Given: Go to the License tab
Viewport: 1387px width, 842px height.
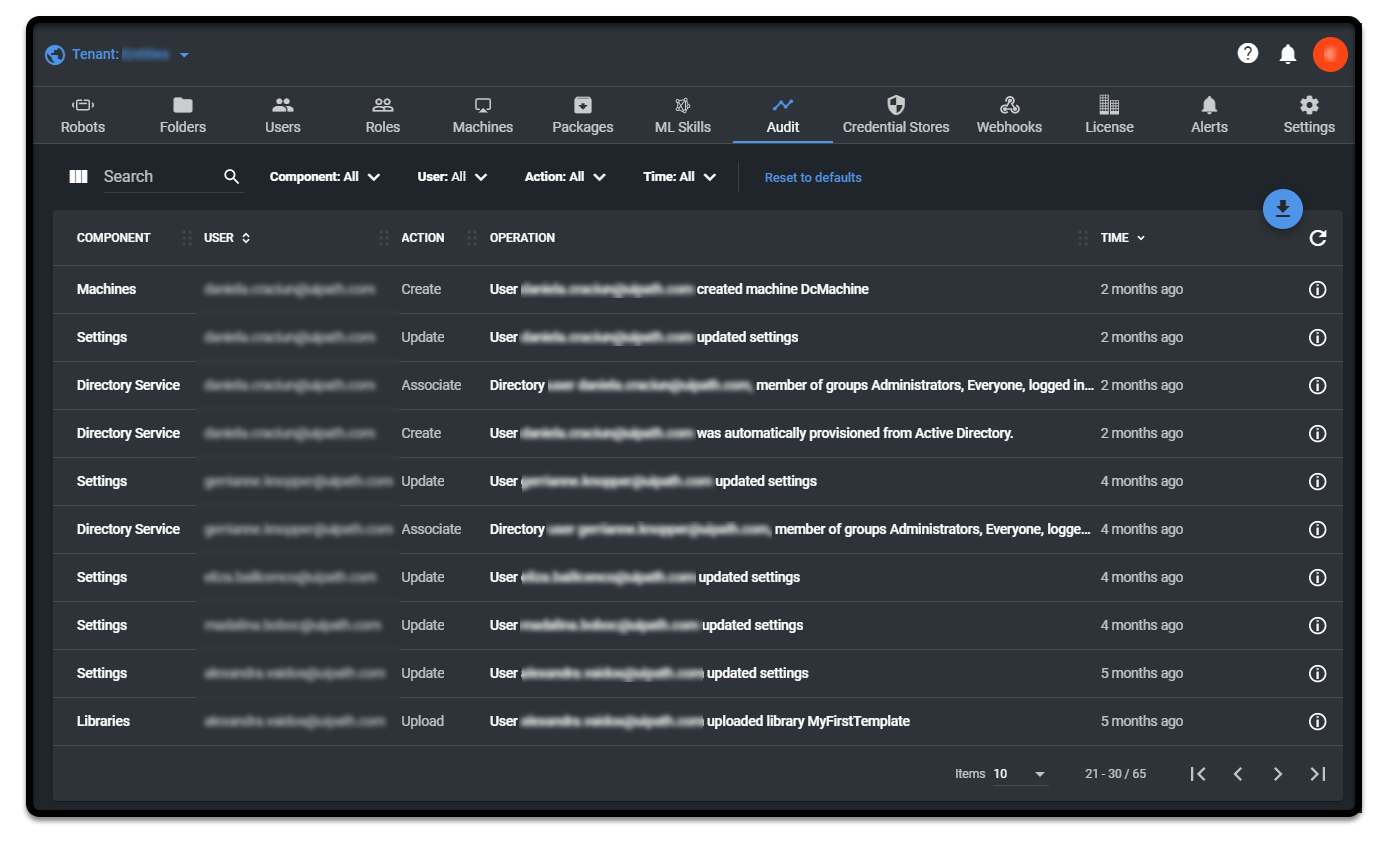Looking at the screenshot, I should click(x=1109, y=114).
